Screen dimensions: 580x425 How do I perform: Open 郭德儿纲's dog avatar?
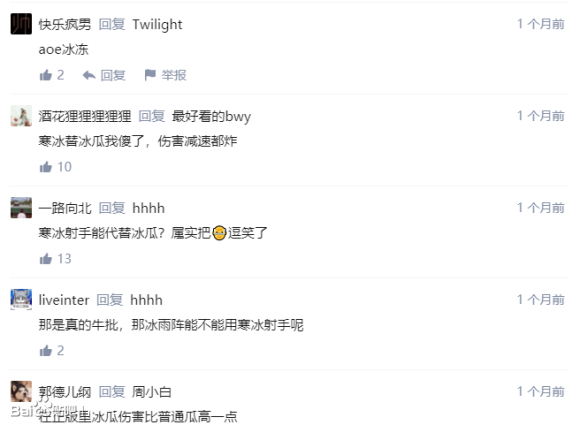(21, 391)
